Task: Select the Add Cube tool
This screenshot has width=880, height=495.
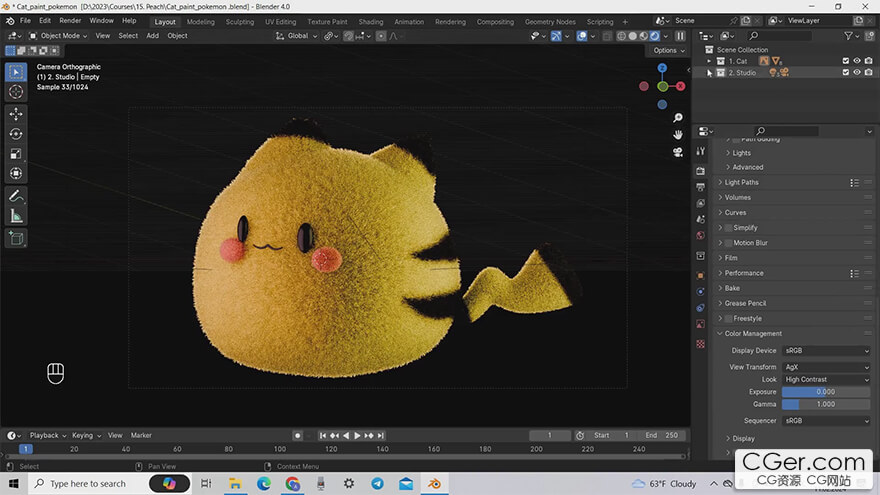Action: 16,239
